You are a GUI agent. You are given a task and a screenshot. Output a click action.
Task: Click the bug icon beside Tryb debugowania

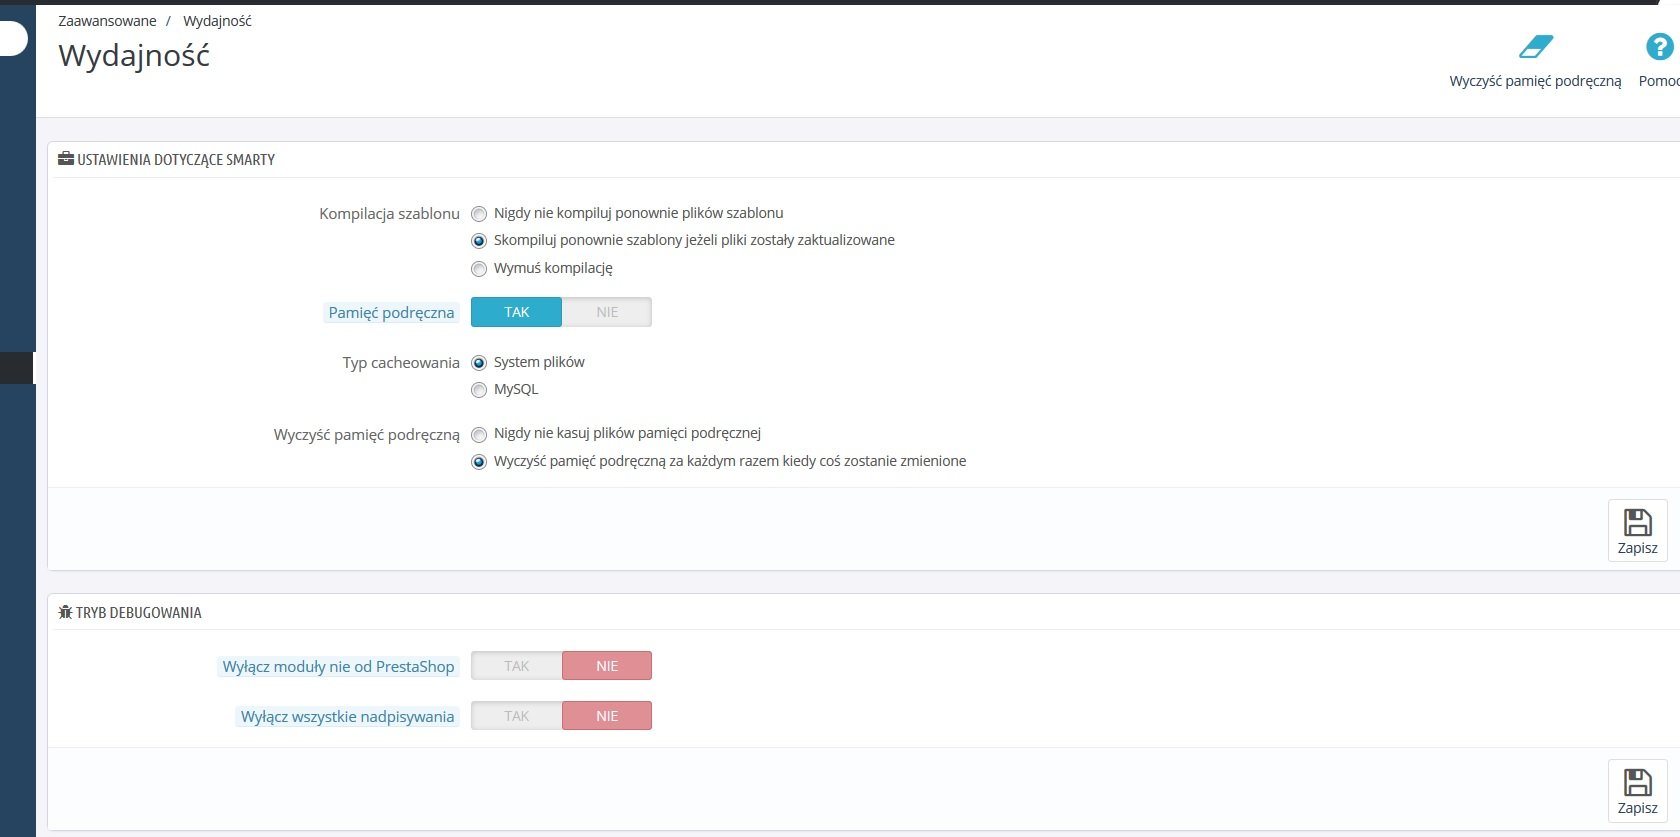pyautogui.click(x=66, y=612)
